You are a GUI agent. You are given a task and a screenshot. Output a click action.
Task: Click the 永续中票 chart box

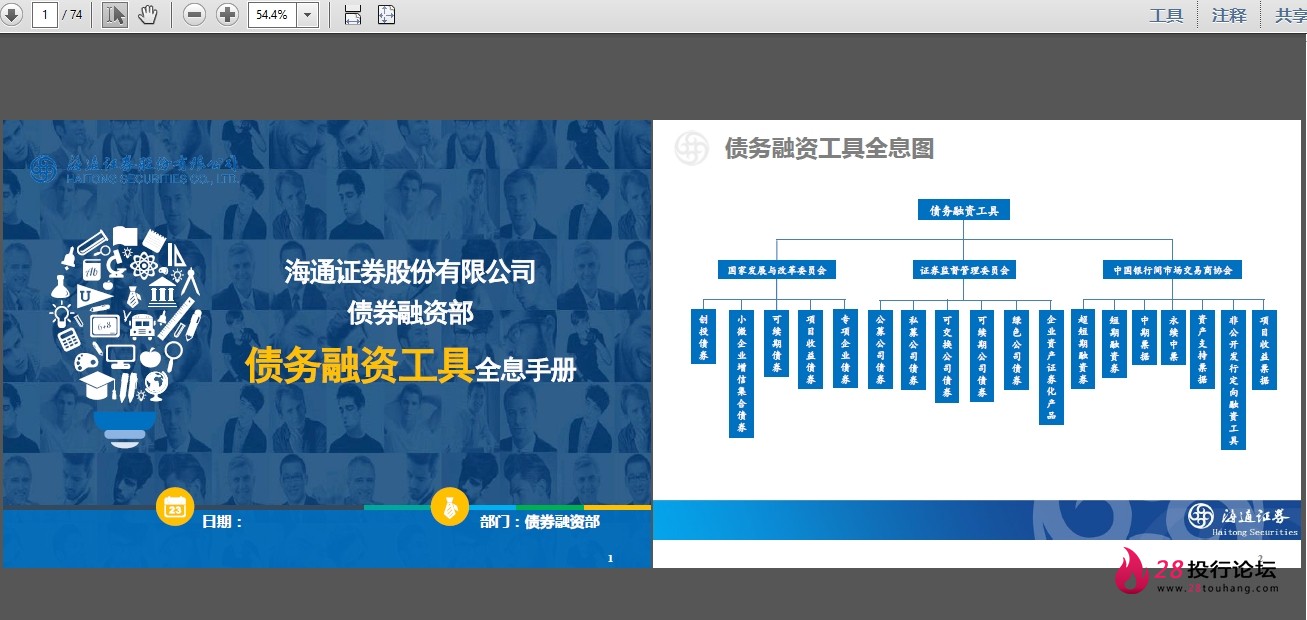1174,336
